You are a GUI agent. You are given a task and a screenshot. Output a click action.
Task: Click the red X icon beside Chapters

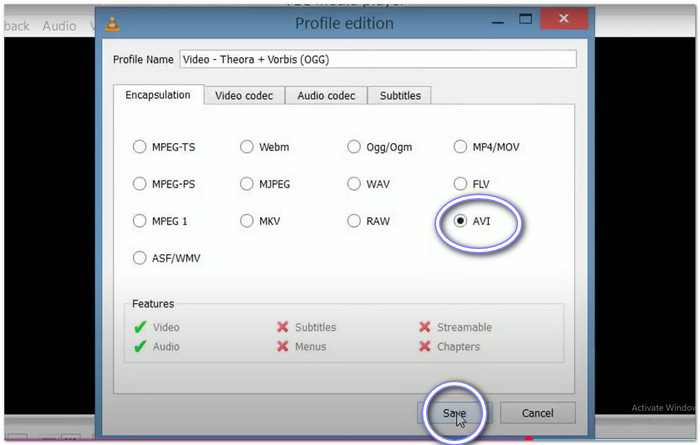425,346
